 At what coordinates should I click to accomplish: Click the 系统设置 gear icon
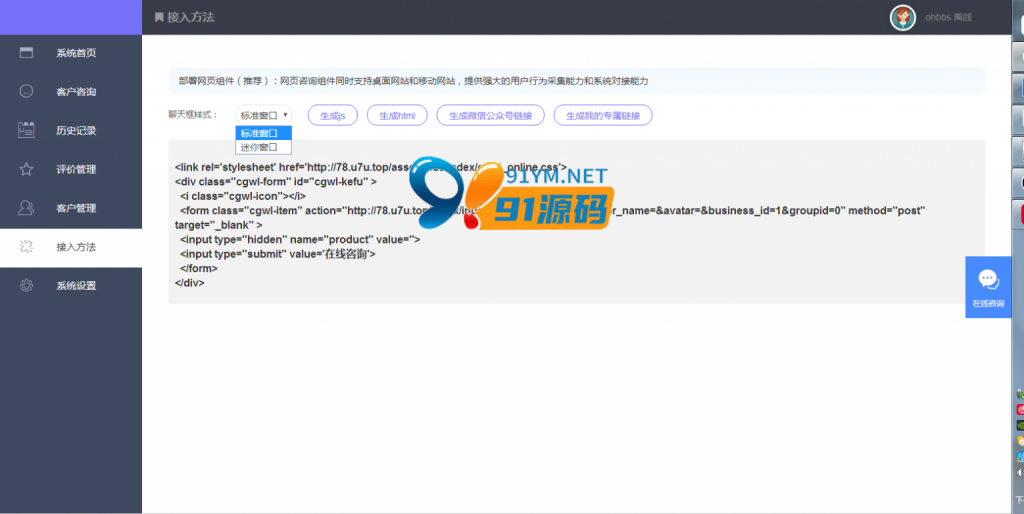tap(27, 286)
